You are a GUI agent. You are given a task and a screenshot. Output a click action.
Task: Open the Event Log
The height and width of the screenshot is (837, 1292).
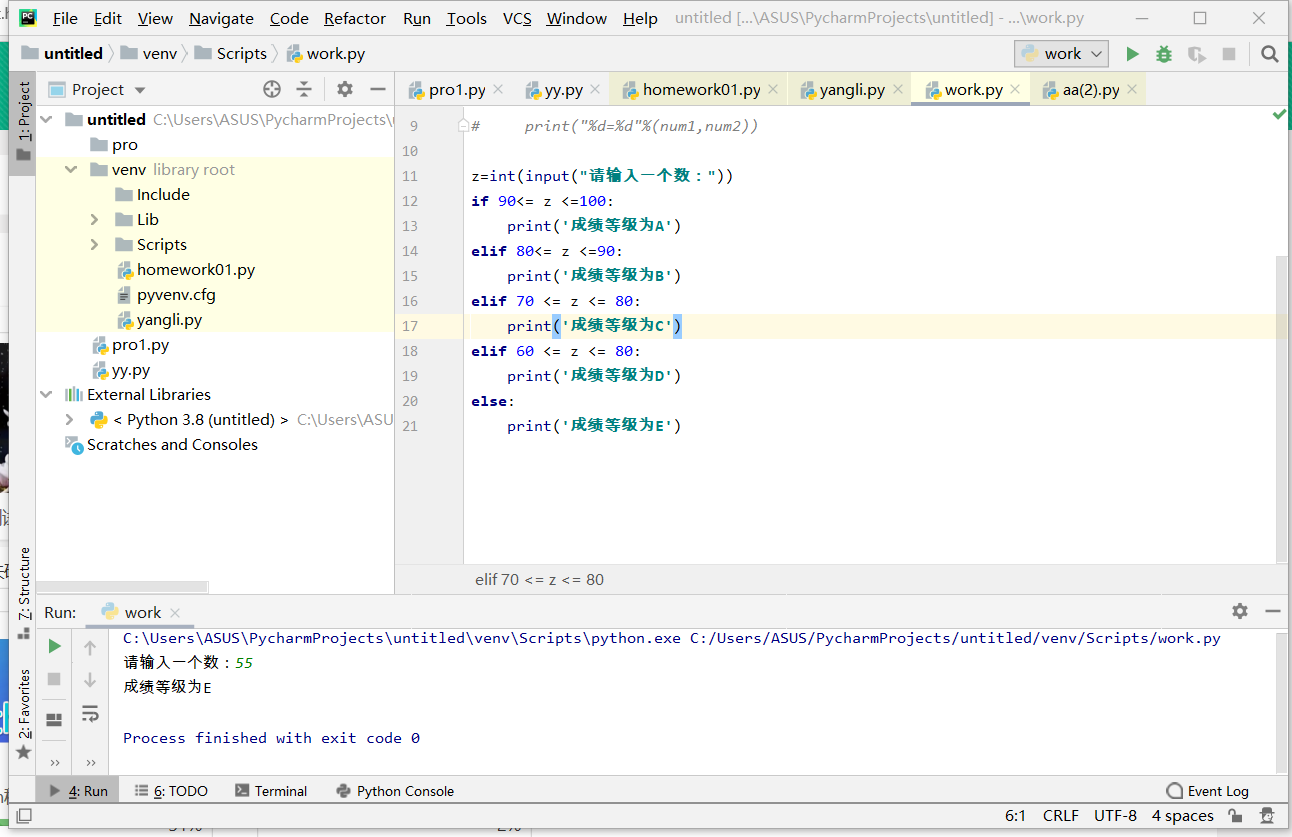point(1207,791)
